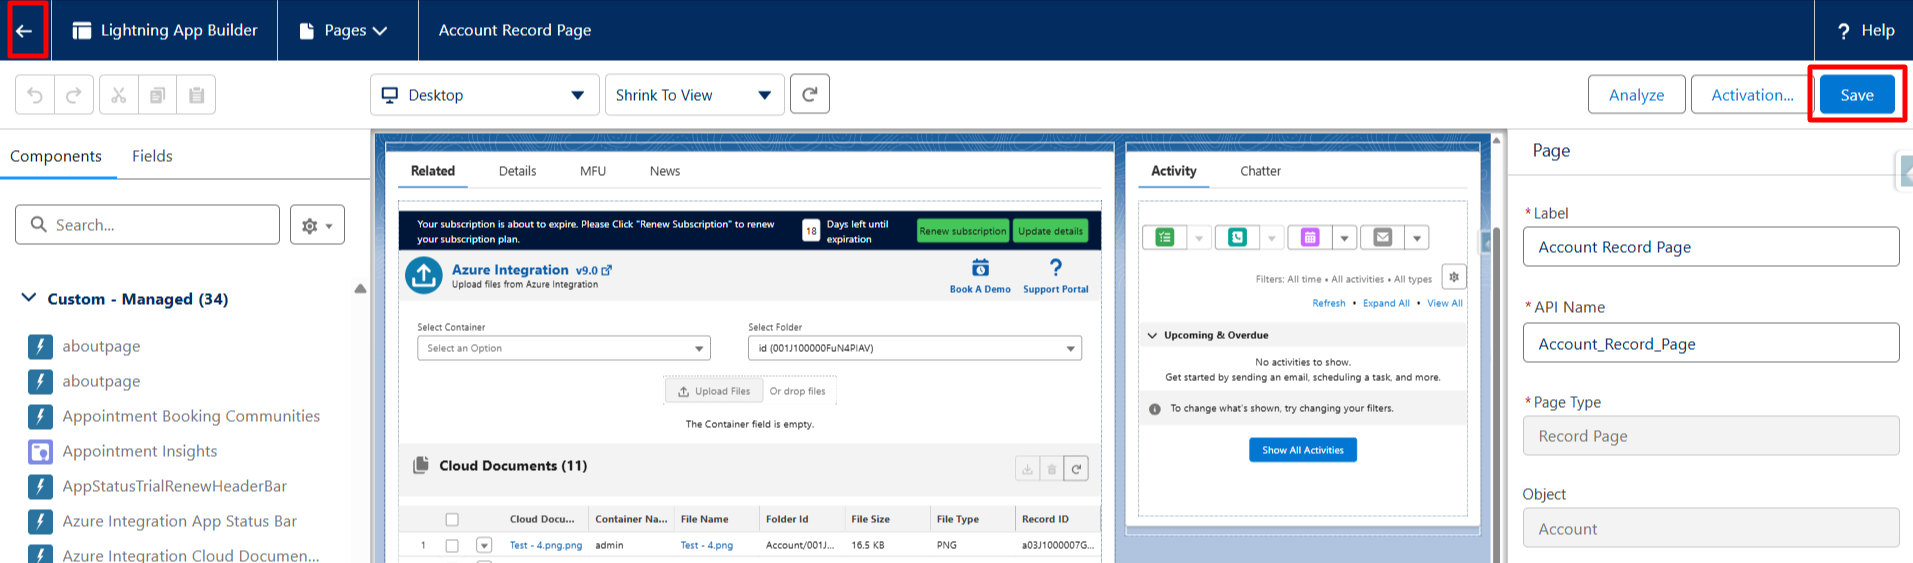Click the Appointment Insights component icon
1913x563 pixels.
[40, 451]
